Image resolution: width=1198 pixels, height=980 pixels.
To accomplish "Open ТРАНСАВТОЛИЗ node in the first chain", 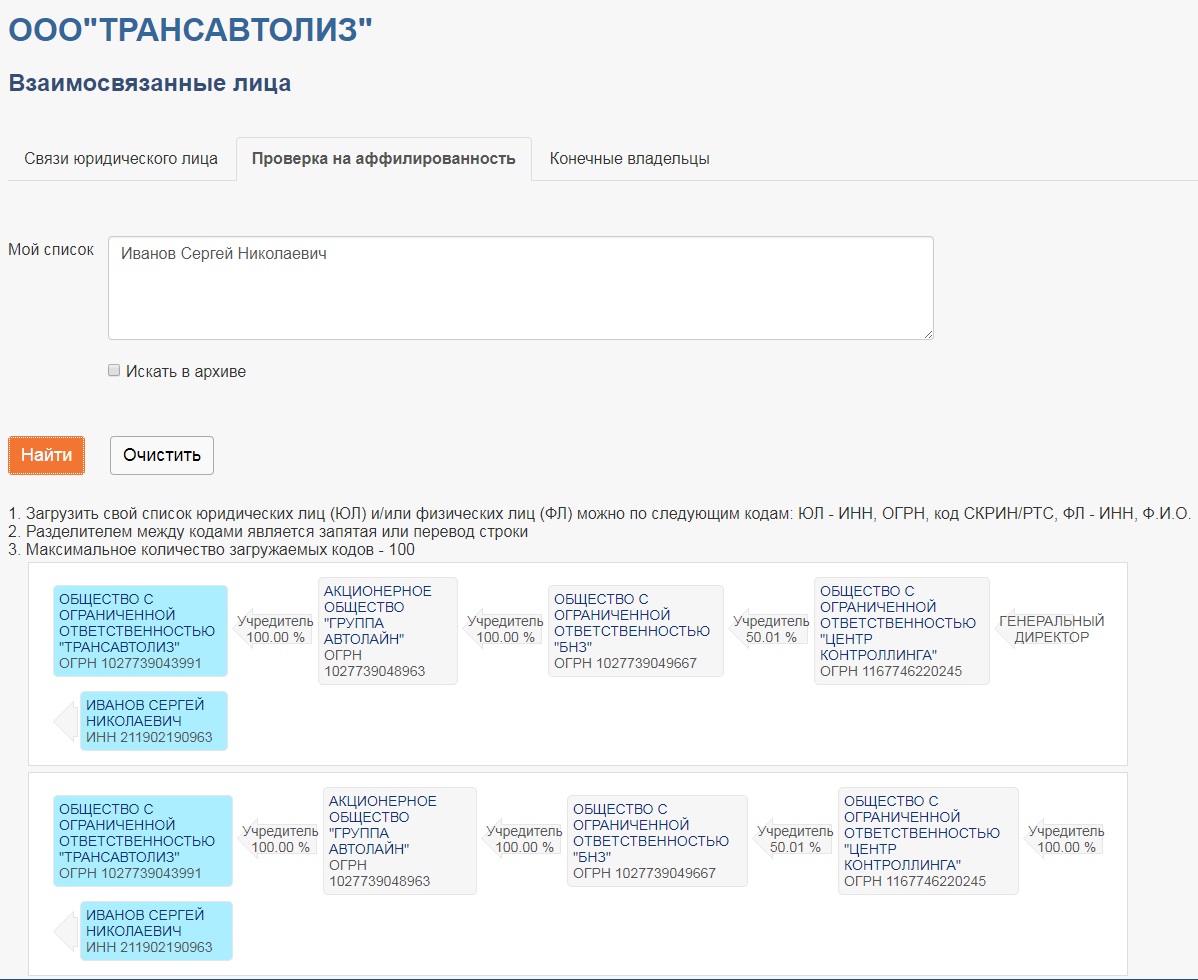I will [141, 631].
